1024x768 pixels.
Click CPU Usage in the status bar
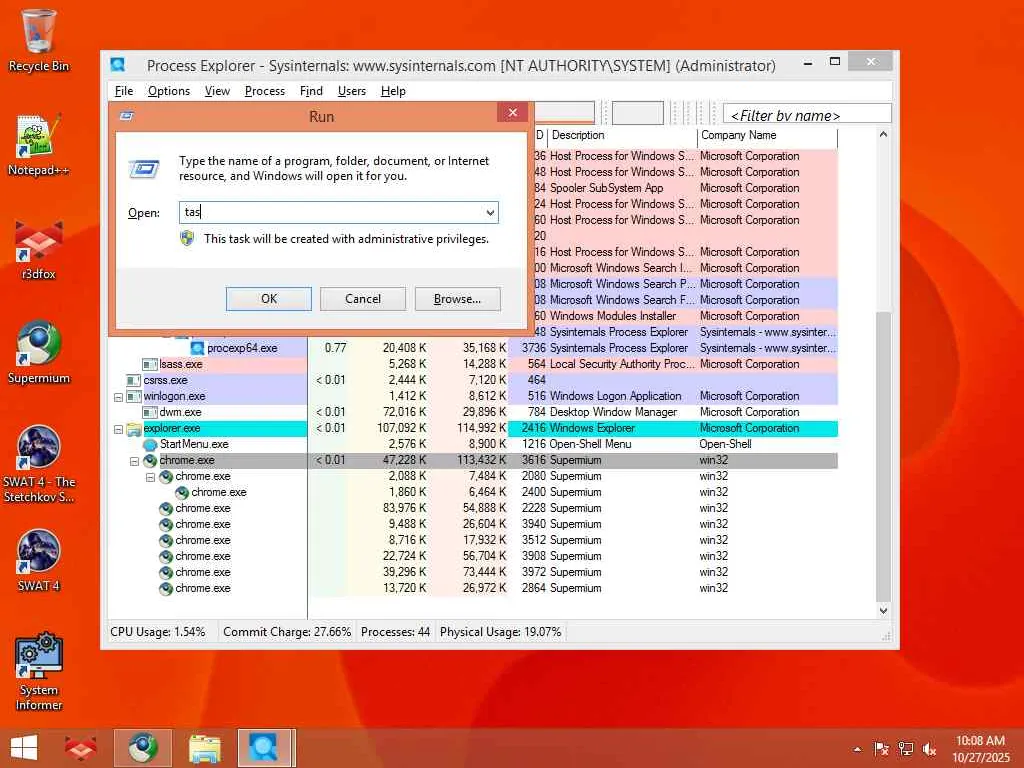tap(157, 632)
